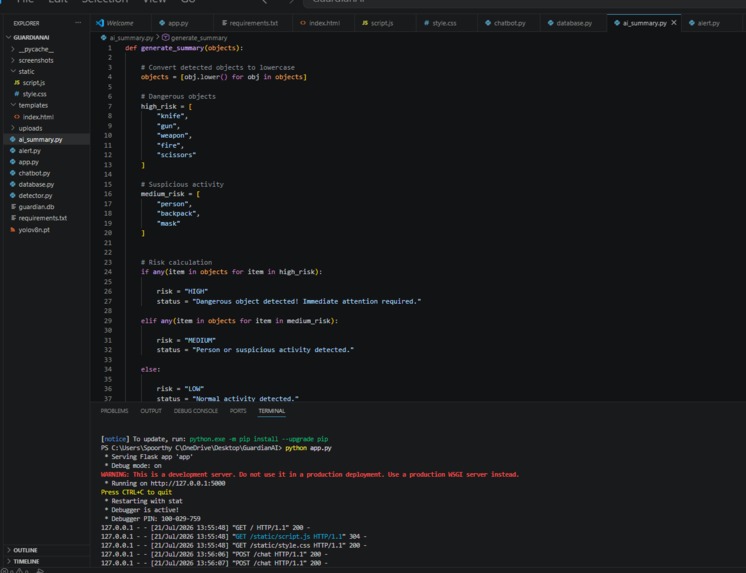Expand the TIMELINE section
The image size is (746, 573).
pos(26,561)
